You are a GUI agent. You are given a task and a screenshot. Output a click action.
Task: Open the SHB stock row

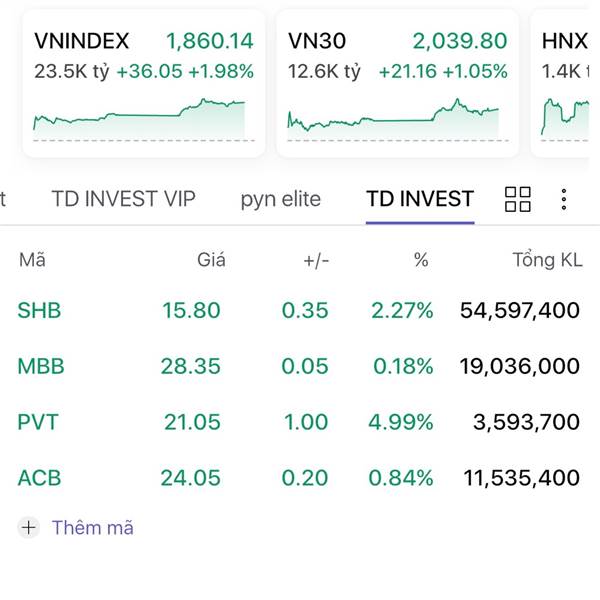pyautogui.click(x=298, y=311)
